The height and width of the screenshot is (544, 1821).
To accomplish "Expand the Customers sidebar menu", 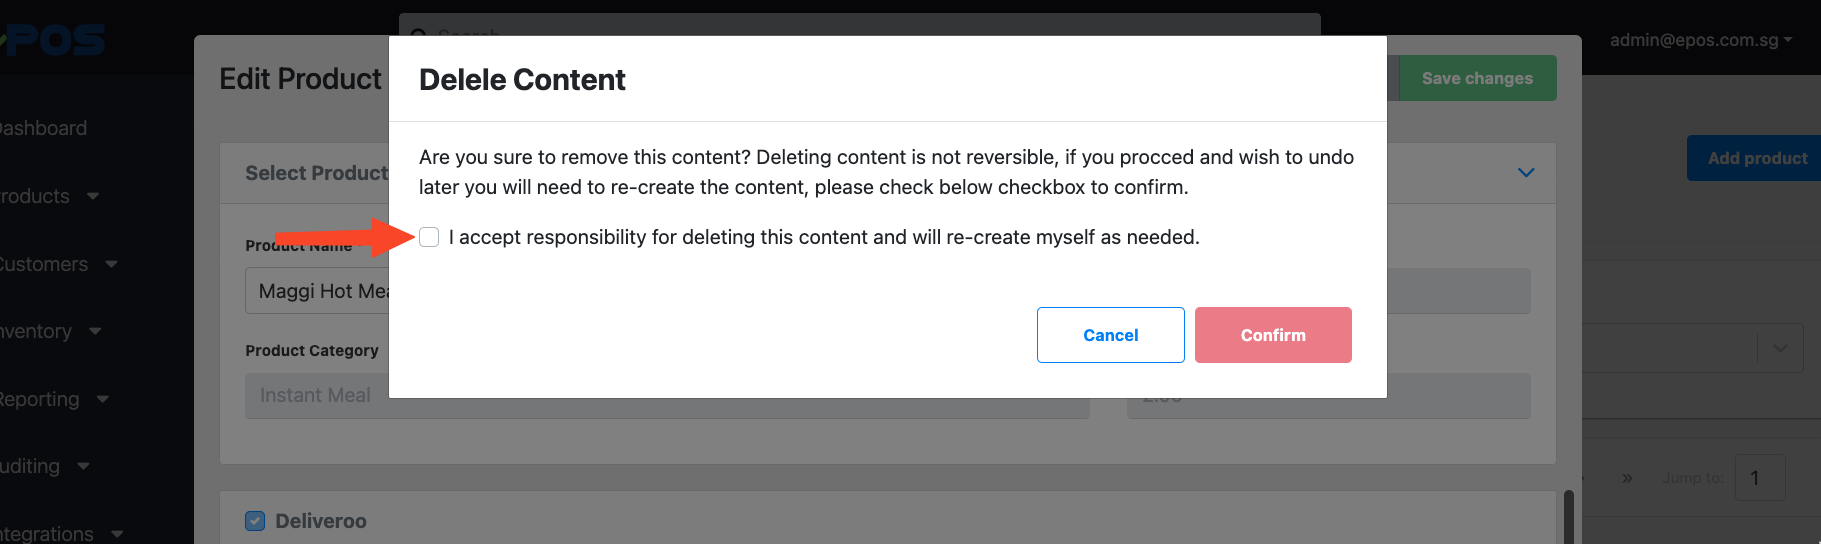I will tap(58, 264).
